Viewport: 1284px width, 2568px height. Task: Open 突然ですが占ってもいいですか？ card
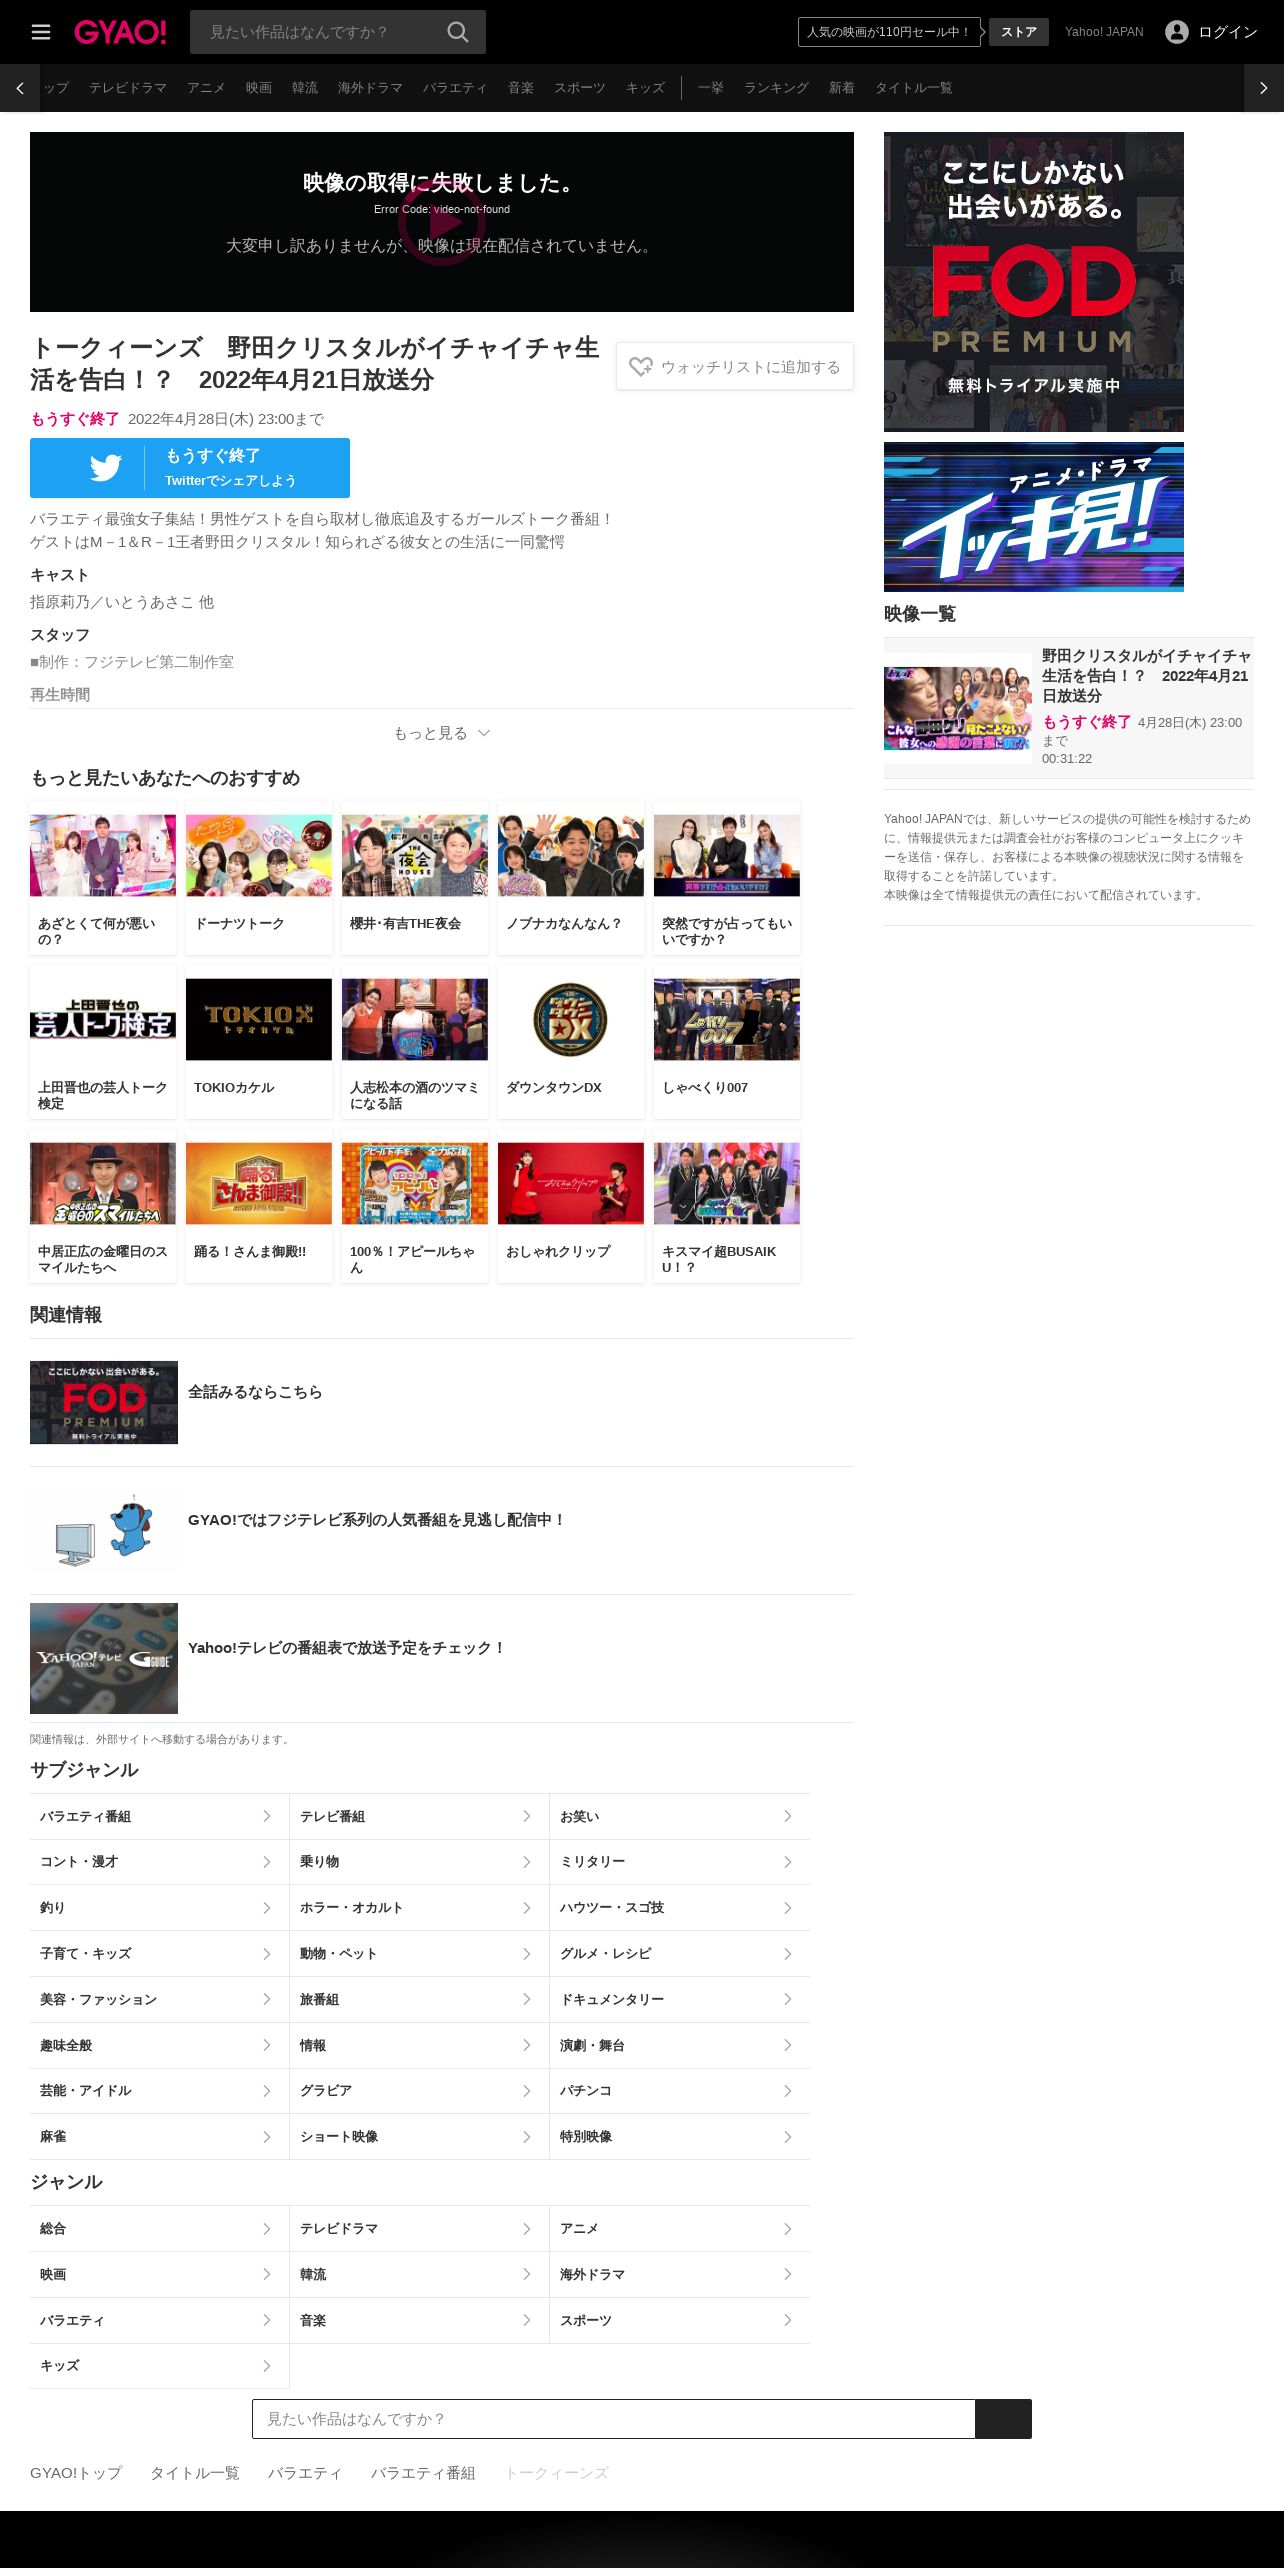[727, 878]
